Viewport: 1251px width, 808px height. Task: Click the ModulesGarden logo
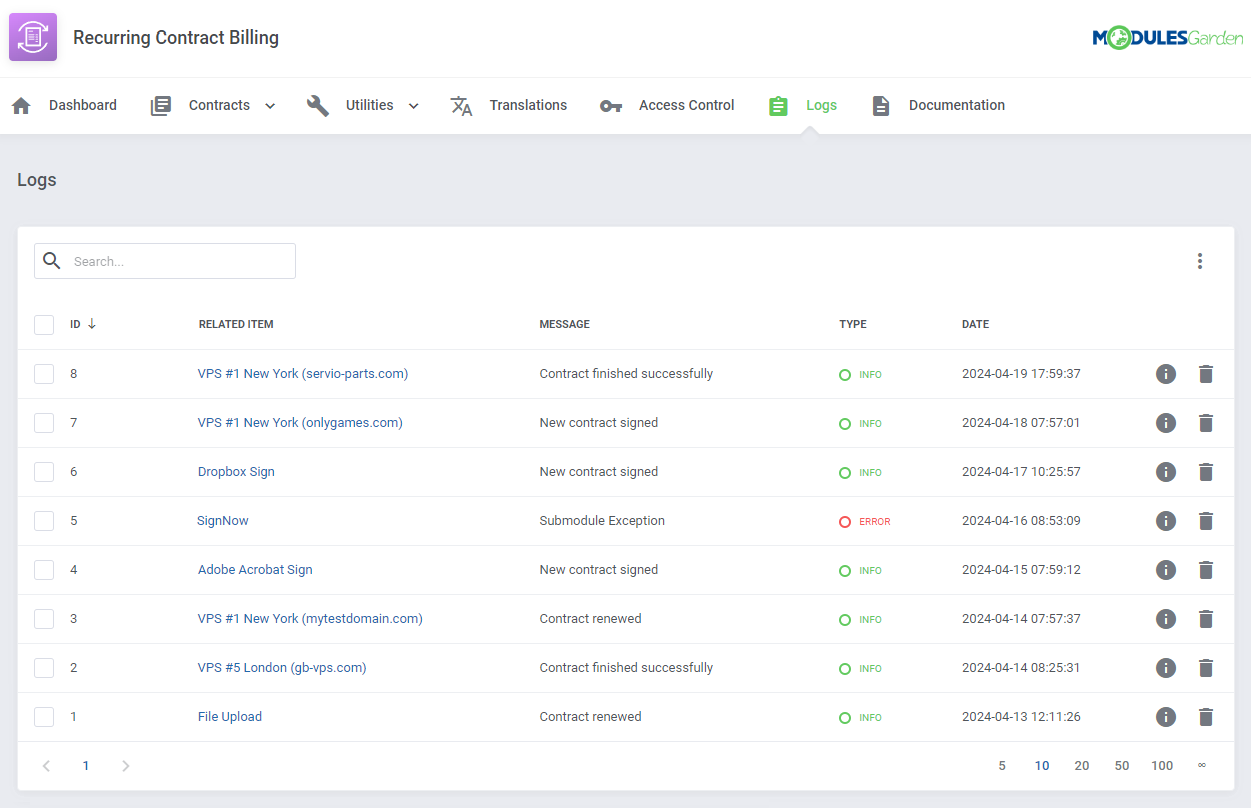tap(1167, 38)
